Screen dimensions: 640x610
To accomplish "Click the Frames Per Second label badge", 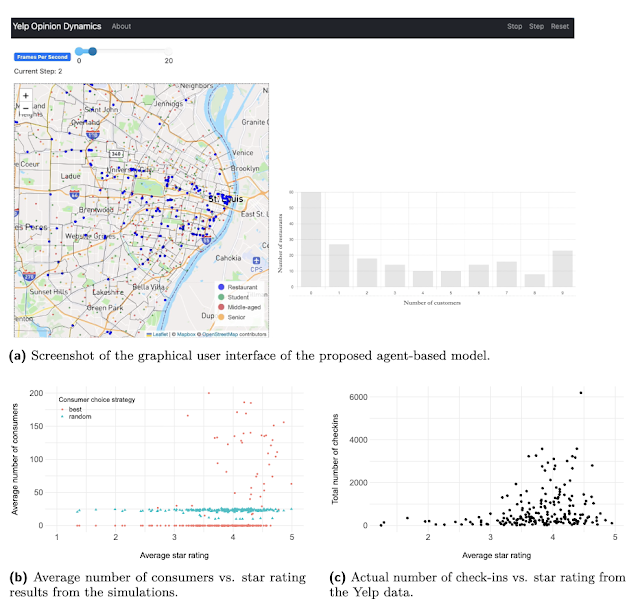I will click(42, 57).
